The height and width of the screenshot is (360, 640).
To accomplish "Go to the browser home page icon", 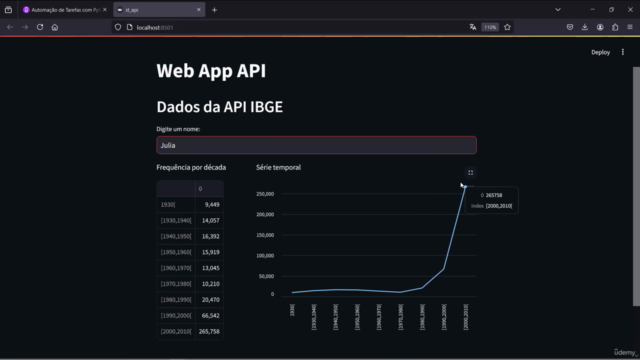I will (55, 27).
